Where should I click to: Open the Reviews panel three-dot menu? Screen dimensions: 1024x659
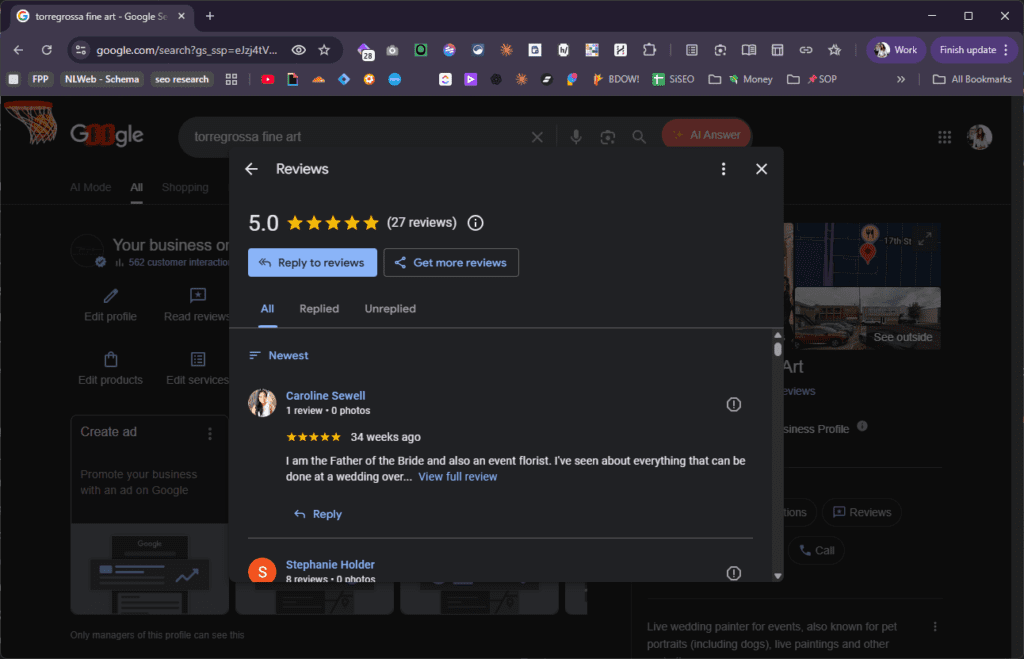pos(723,169)
